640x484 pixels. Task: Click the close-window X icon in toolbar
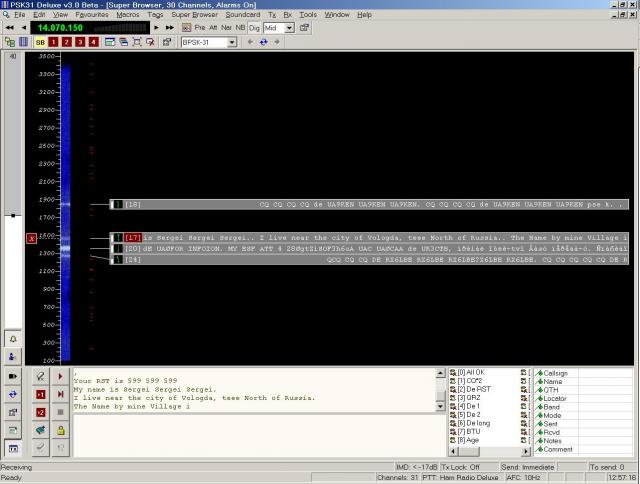(150, 42)
